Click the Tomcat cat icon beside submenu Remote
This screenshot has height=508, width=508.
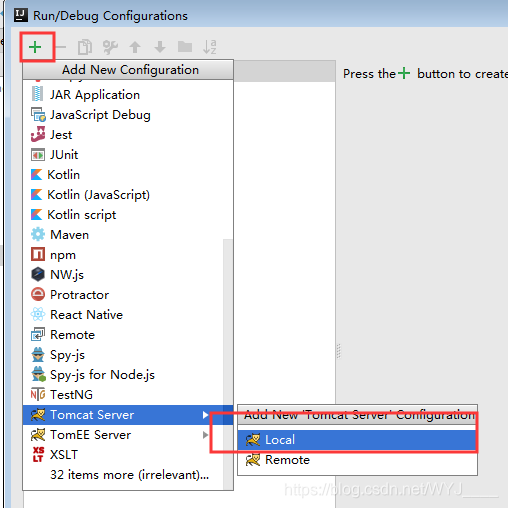[253, 460]
